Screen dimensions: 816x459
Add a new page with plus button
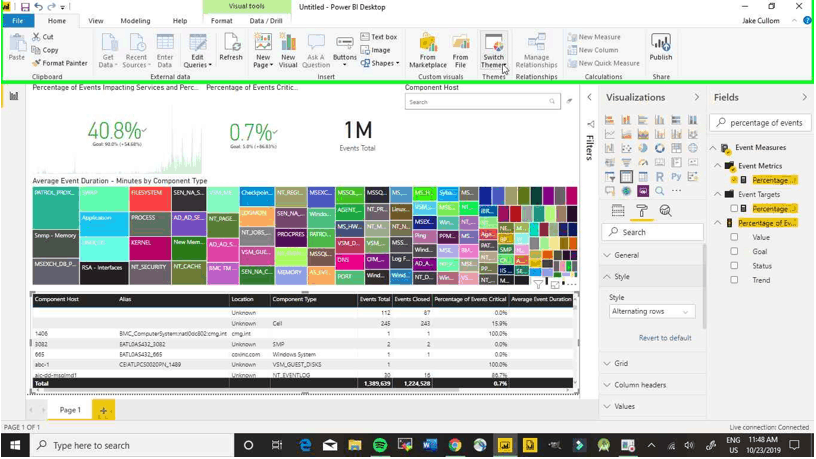(x=103, y=410)
